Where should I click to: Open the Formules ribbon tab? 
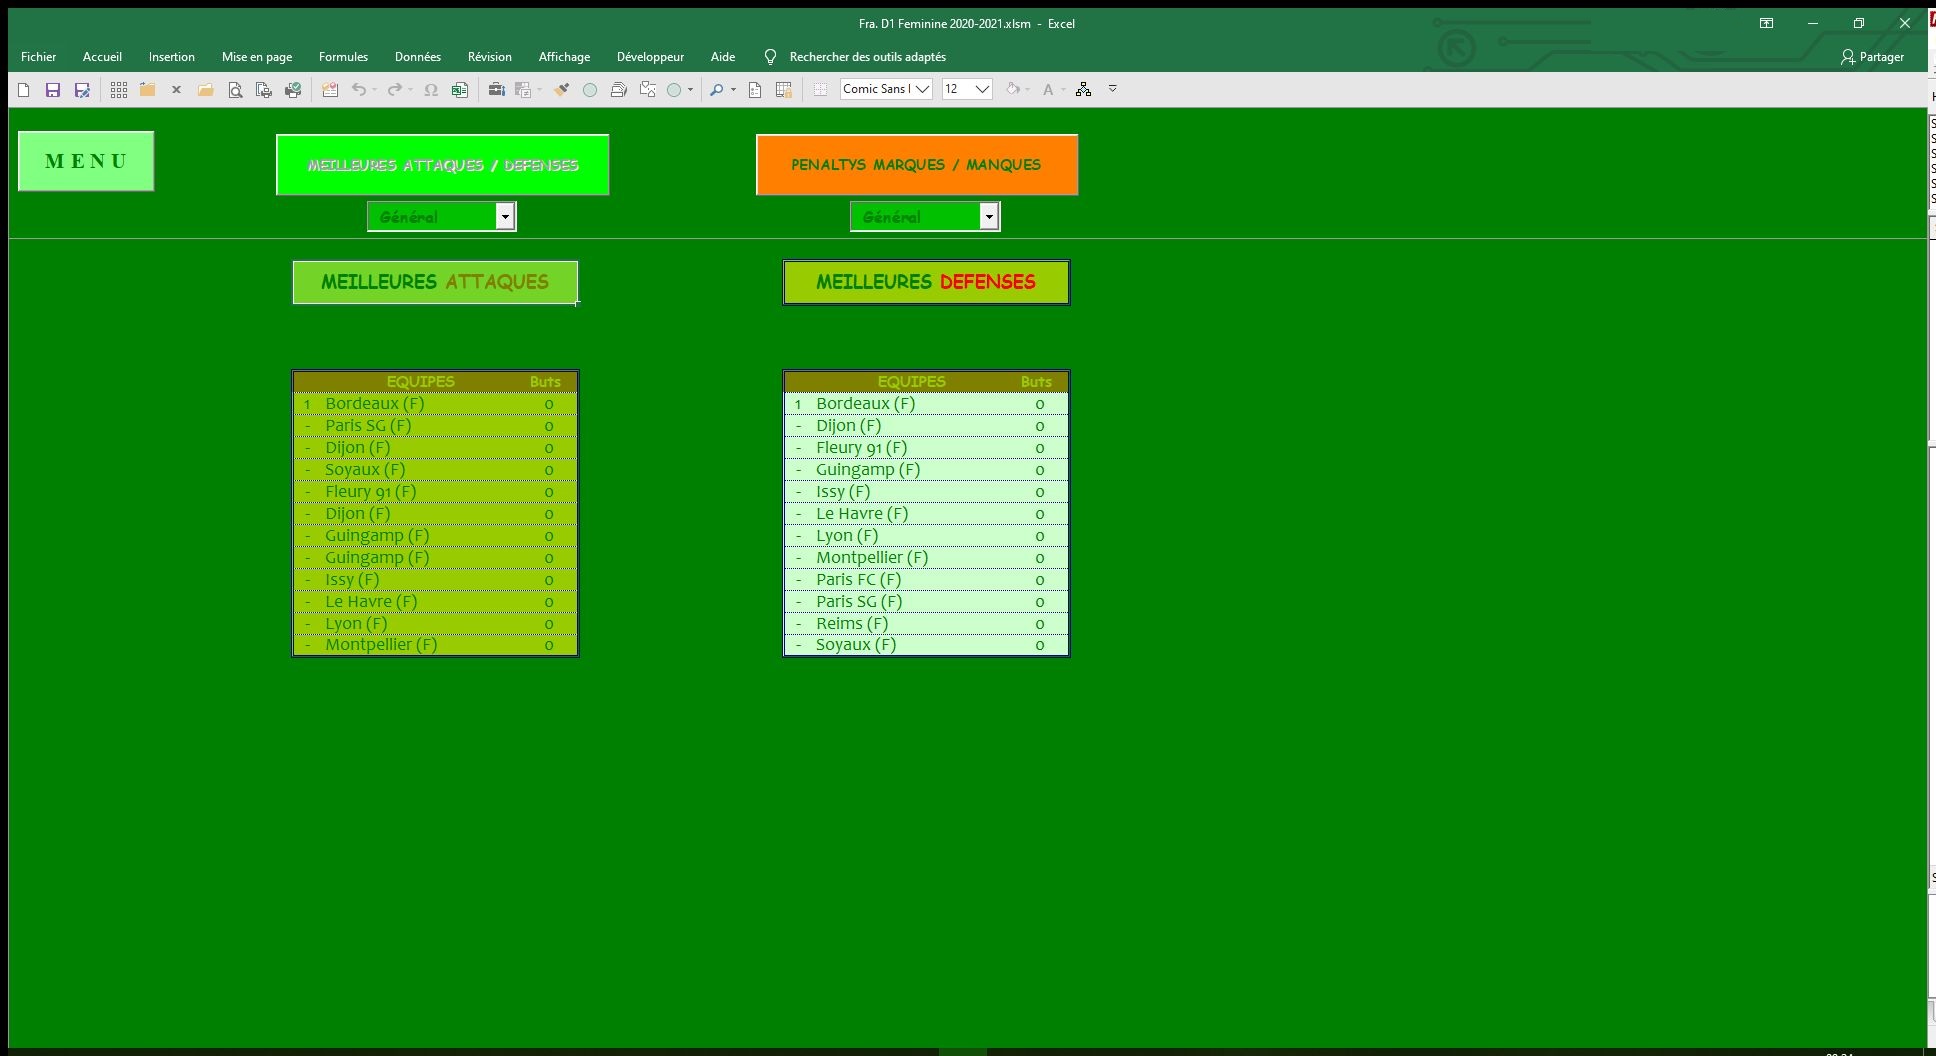[x=343, y=57]
